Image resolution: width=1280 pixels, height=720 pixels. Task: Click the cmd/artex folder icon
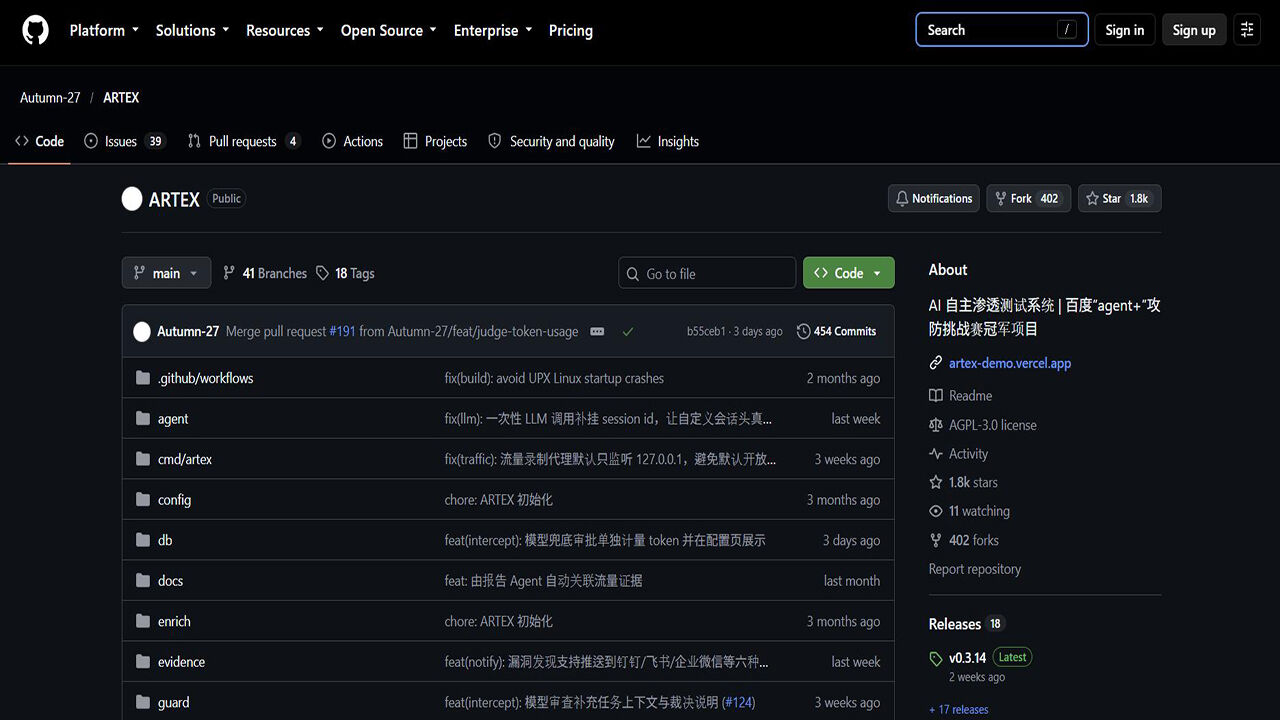point(143,459)
